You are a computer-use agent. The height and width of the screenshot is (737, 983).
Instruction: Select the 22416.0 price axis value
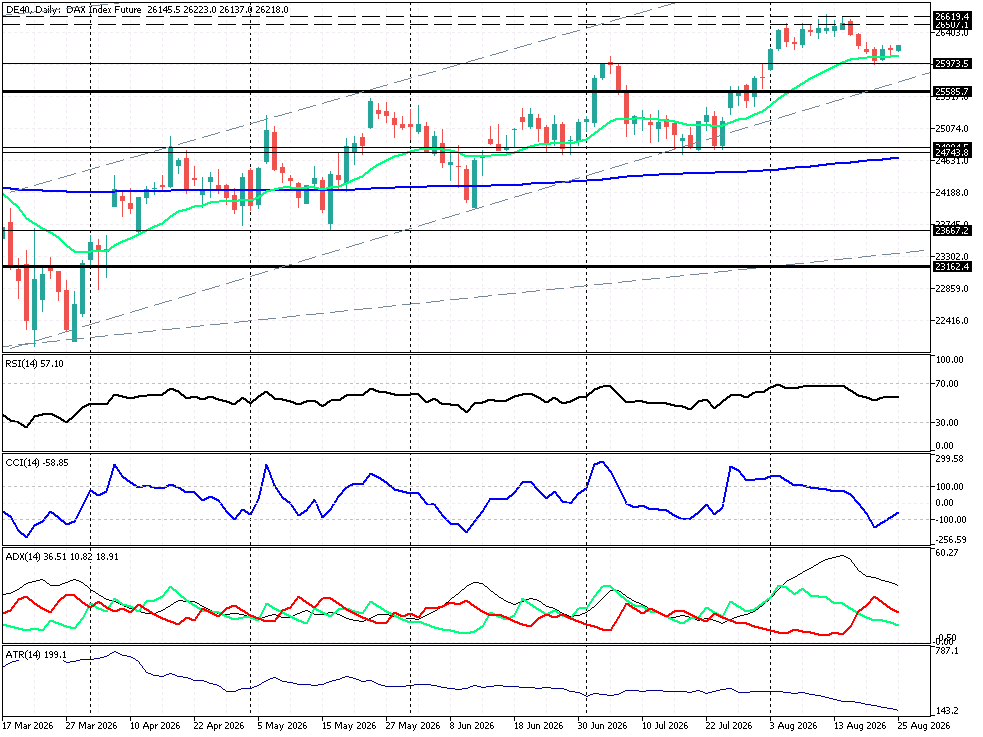point(952,320)
